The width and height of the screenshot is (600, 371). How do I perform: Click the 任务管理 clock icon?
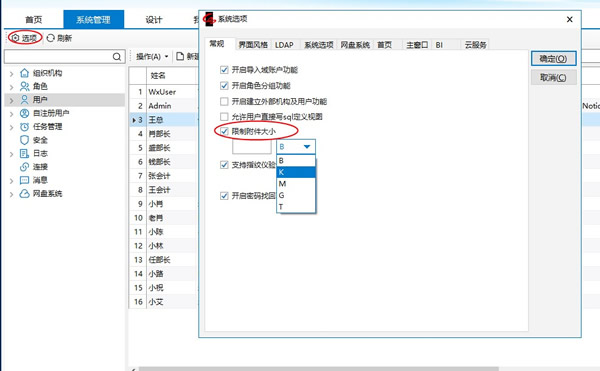(x=24, y=127)
